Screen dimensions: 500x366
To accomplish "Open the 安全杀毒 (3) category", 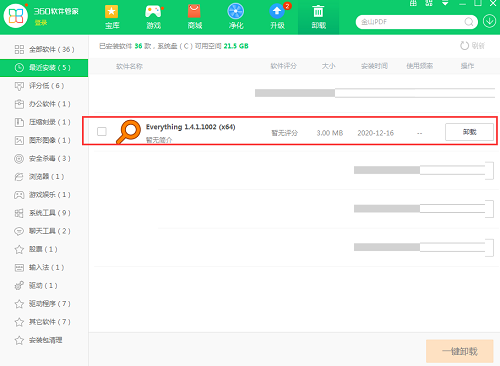I will tap(44, 158).
